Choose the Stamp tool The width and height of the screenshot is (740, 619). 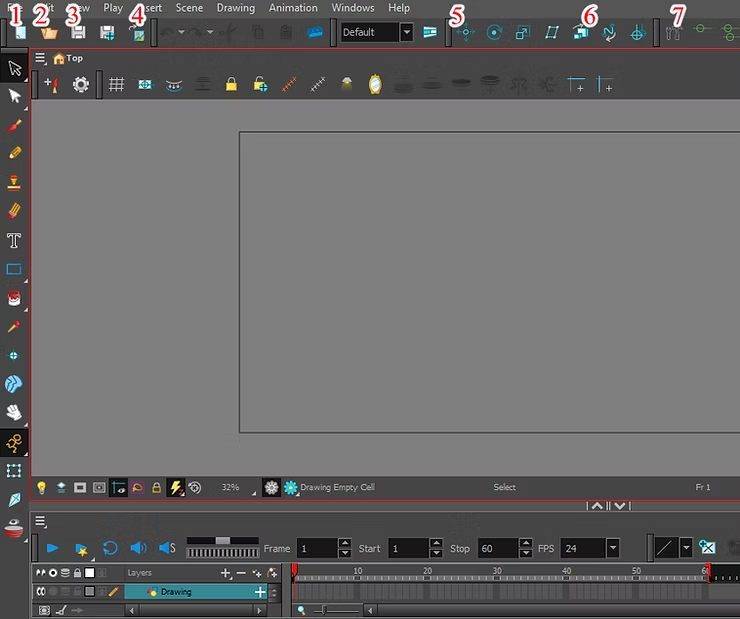pos(14,182)
